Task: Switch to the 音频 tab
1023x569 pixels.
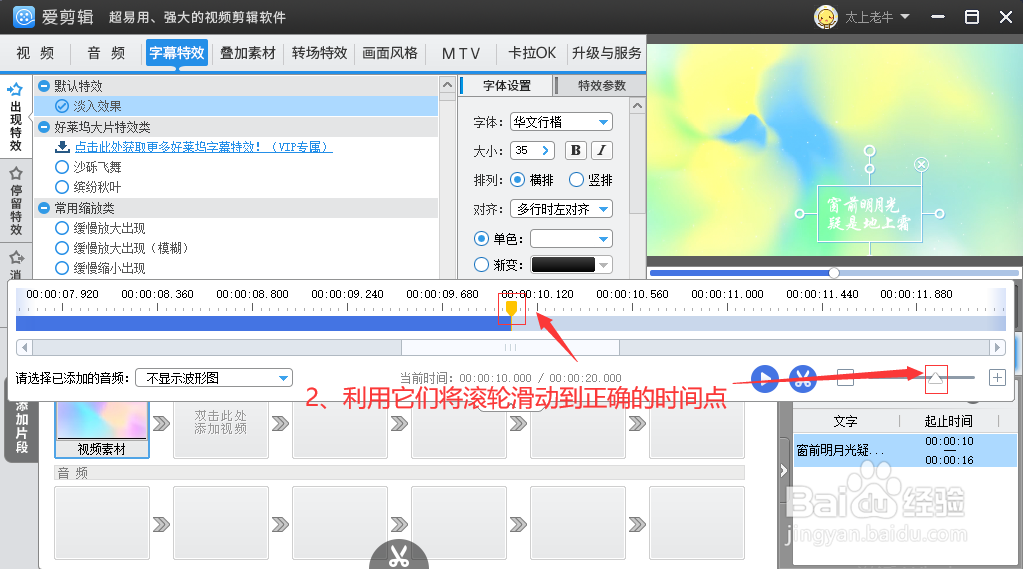Action: click(106, 53)
